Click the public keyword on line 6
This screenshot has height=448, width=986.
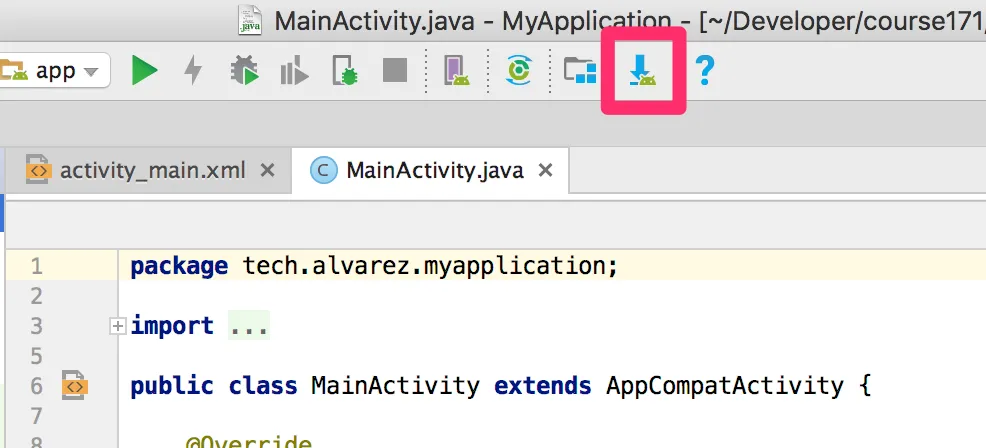coord(172,386)
